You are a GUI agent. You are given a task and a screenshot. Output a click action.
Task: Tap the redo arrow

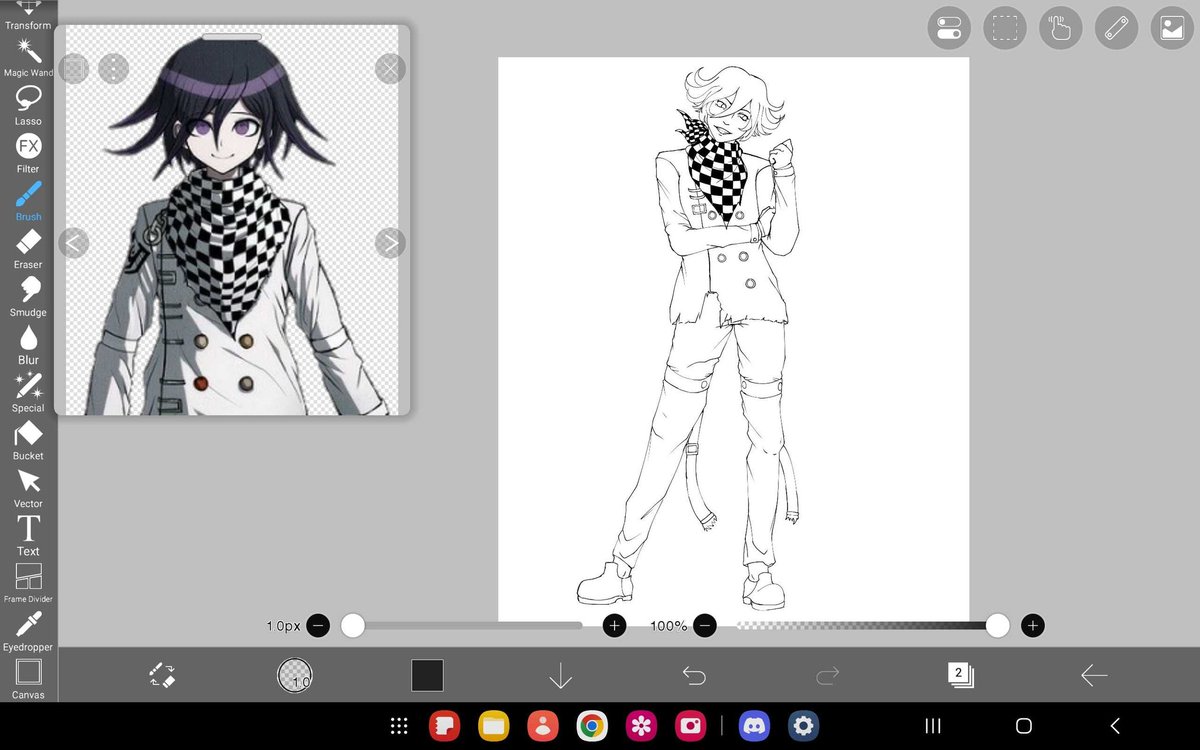[827, 676]
